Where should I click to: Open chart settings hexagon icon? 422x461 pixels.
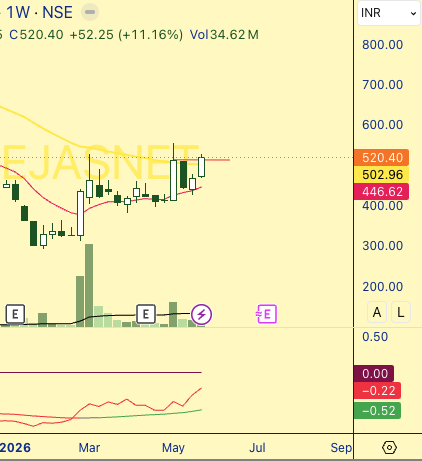[x=389, y=447]
